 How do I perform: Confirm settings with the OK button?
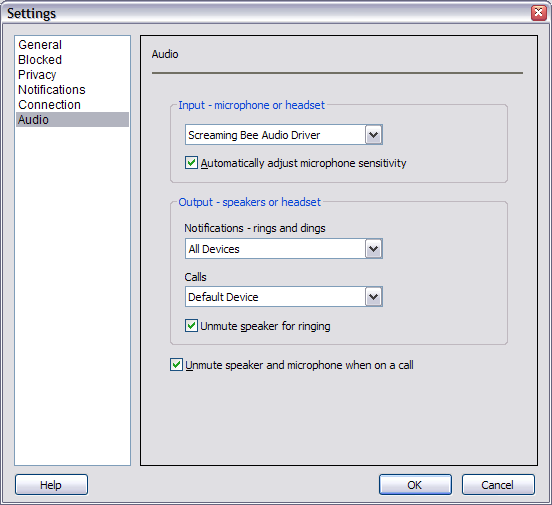pyautogui.click(x=415, y=485)
